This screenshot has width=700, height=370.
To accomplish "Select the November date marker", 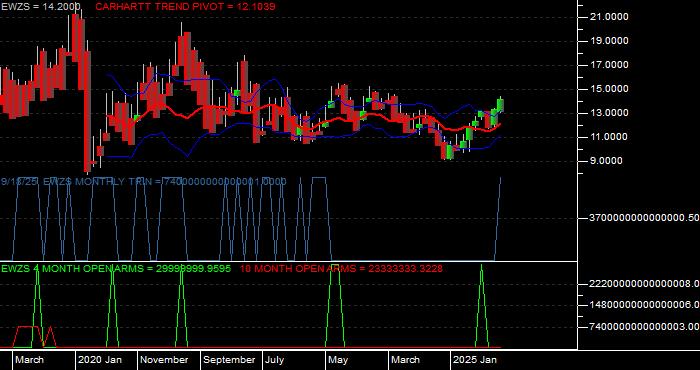I will point(164,360).
